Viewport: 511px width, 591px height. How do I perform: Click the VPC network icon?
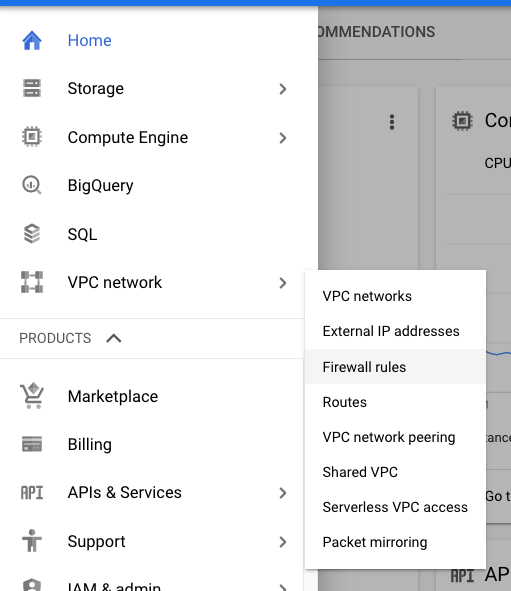(x=32, y=282)
